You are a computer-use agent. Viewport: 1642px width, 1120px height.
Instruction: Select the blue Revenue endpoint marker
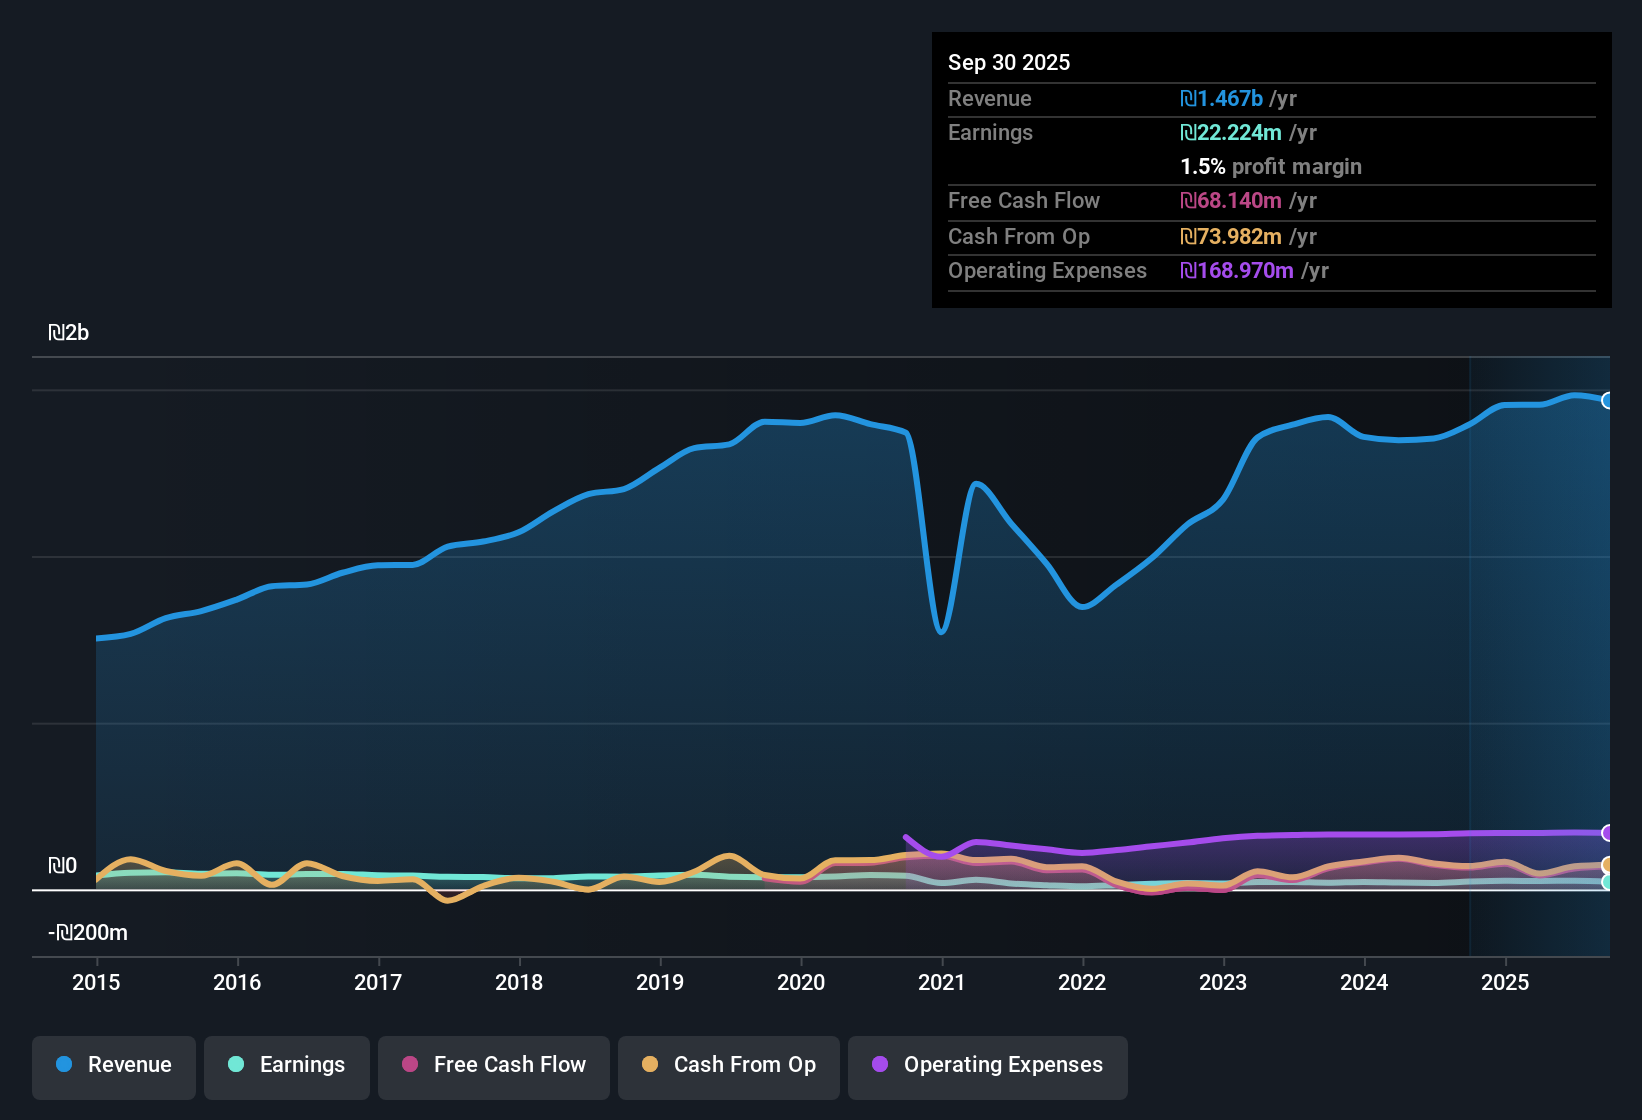click(1608, 400)
